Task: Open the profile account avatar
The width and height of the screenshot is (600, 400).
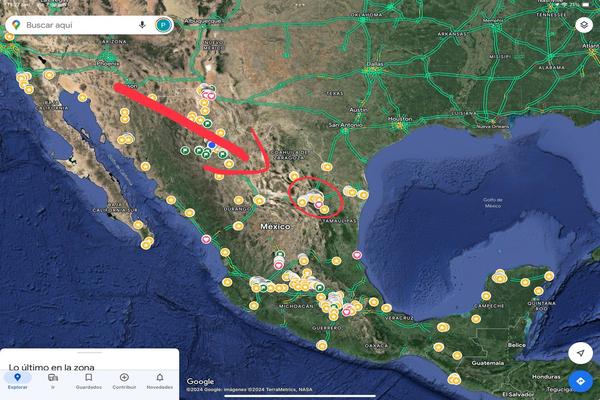Action: [x=162, y=23]
